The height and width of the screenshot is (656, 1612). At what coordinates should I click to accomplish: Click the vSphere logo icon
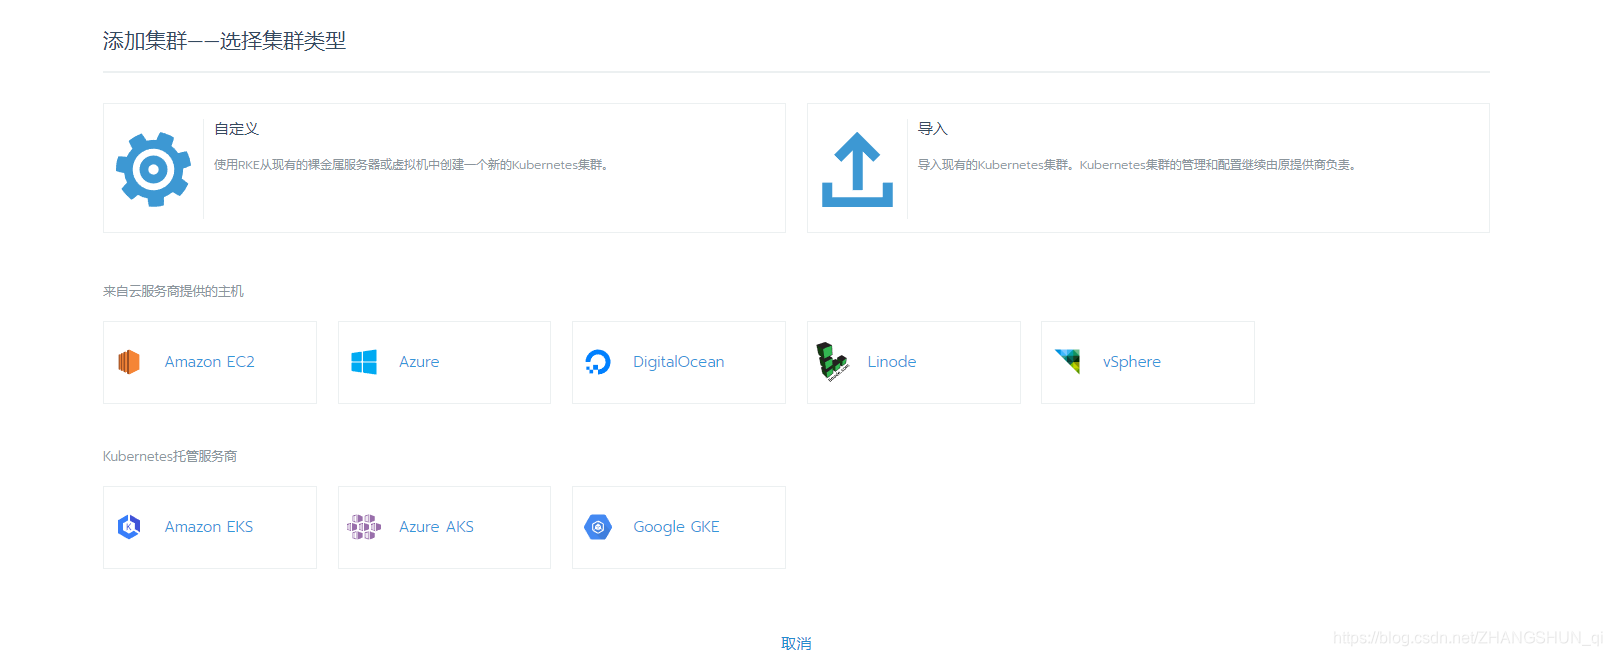tap(1068, 361)
